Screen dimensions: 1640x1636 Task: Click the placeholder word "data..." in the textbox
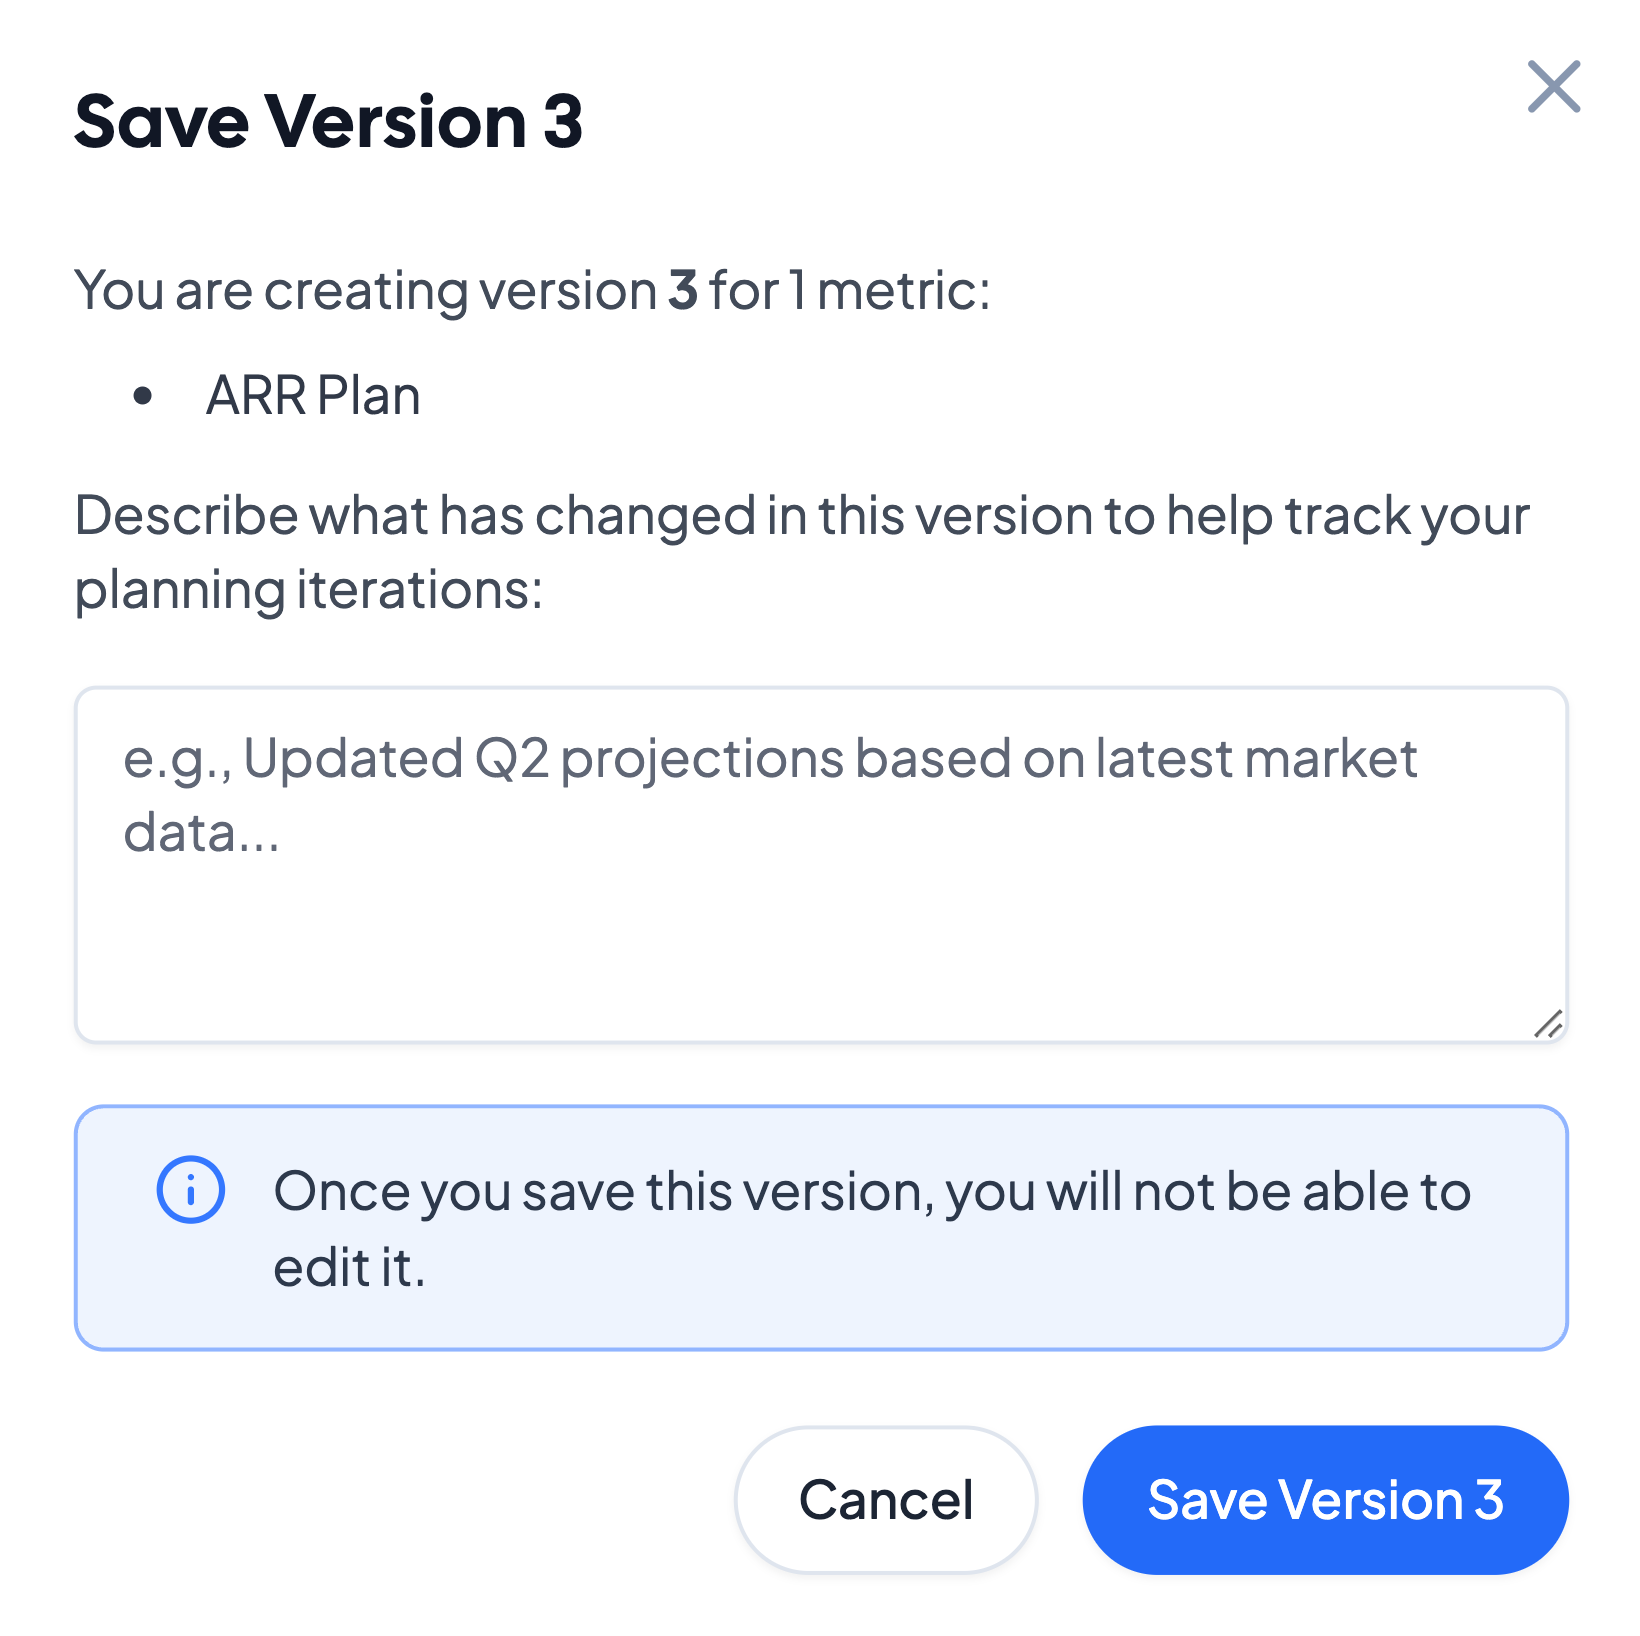click(201, 832)
